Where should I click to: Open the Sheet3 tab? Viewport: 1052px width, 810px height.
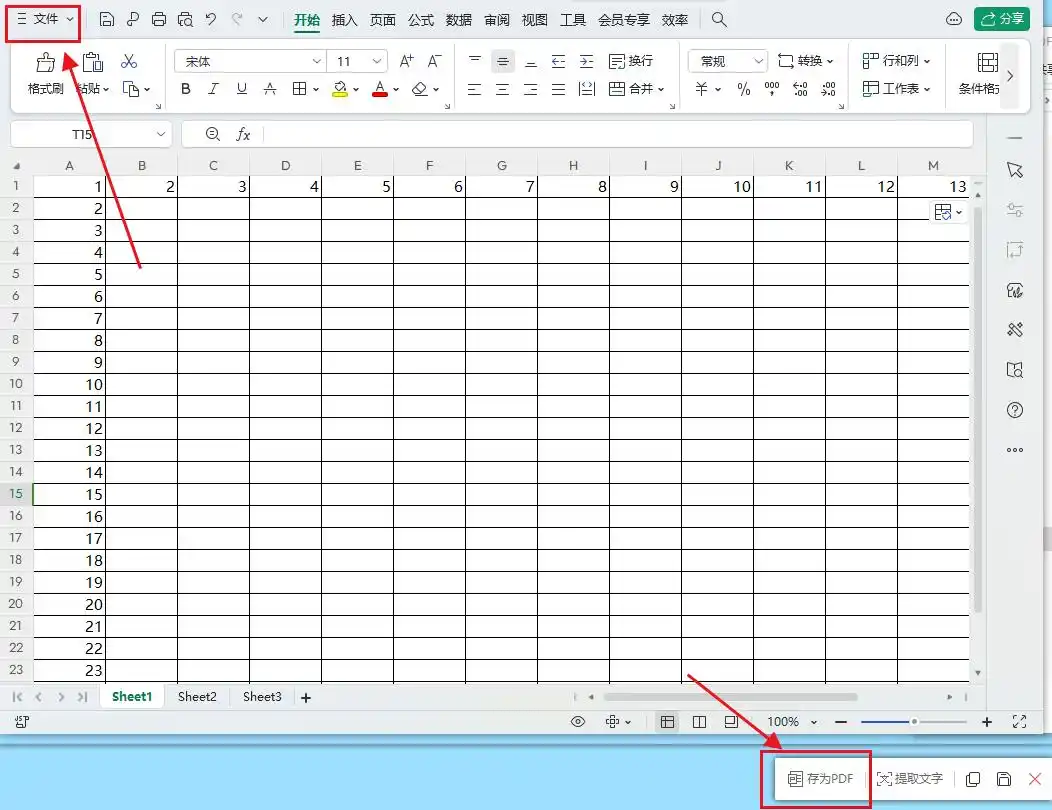pos(262,697)
